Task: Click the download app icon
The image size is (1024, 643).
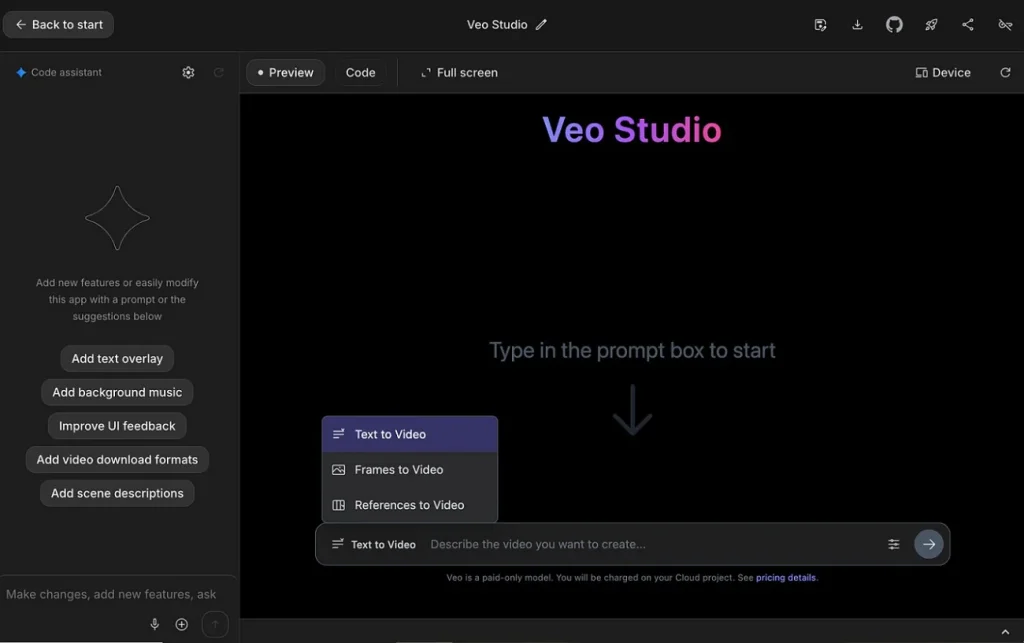Action: [857, 24]
